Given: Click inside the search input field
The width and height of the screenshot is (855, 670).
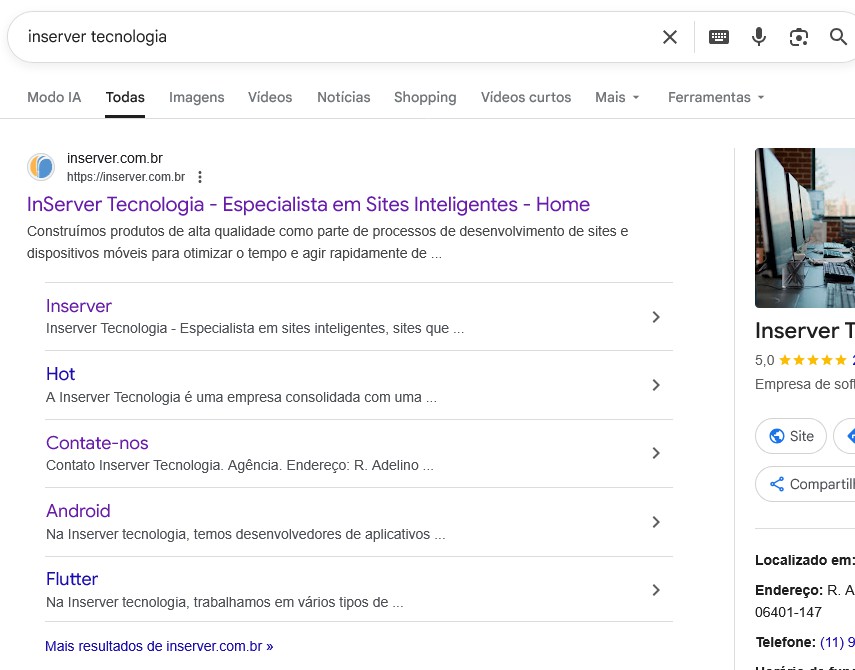Looking at the screenshot, I should click(300, 37).
